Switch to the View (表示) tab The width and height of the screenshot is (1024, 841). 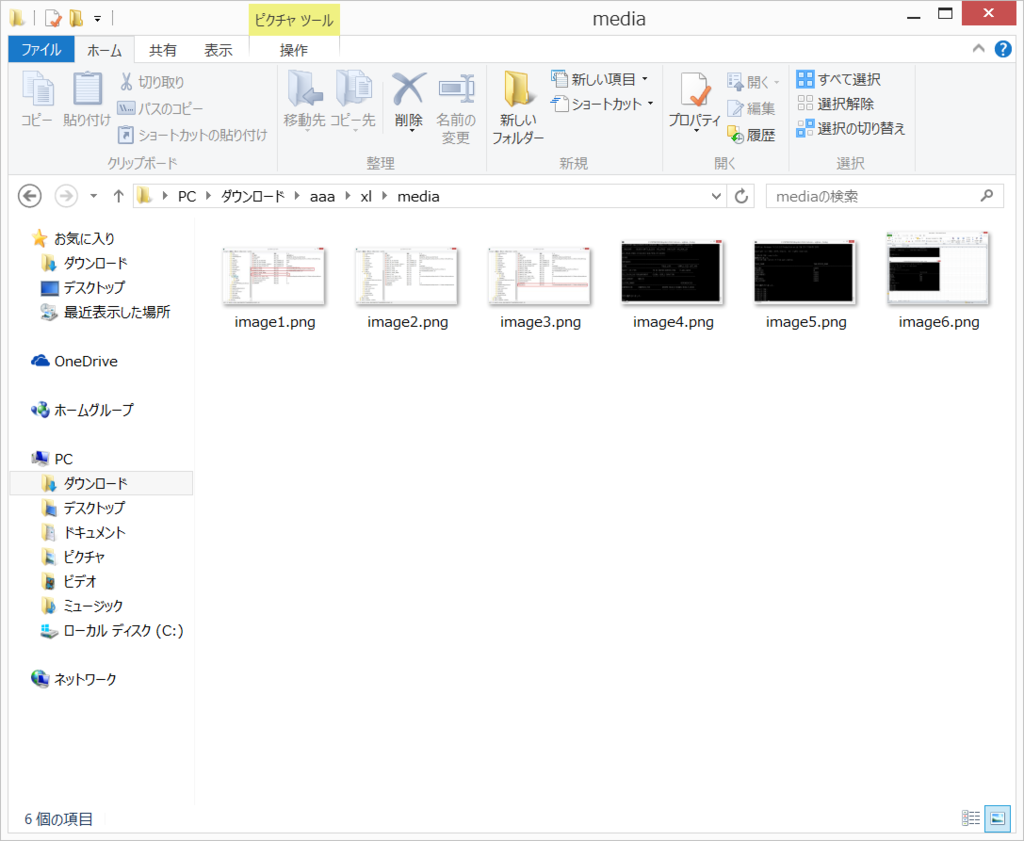[x=218, y=50]
